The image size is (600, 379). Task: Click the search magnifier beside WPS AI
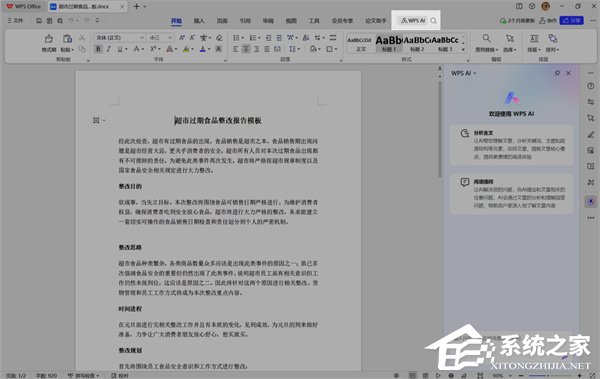(x=433, y=21)
